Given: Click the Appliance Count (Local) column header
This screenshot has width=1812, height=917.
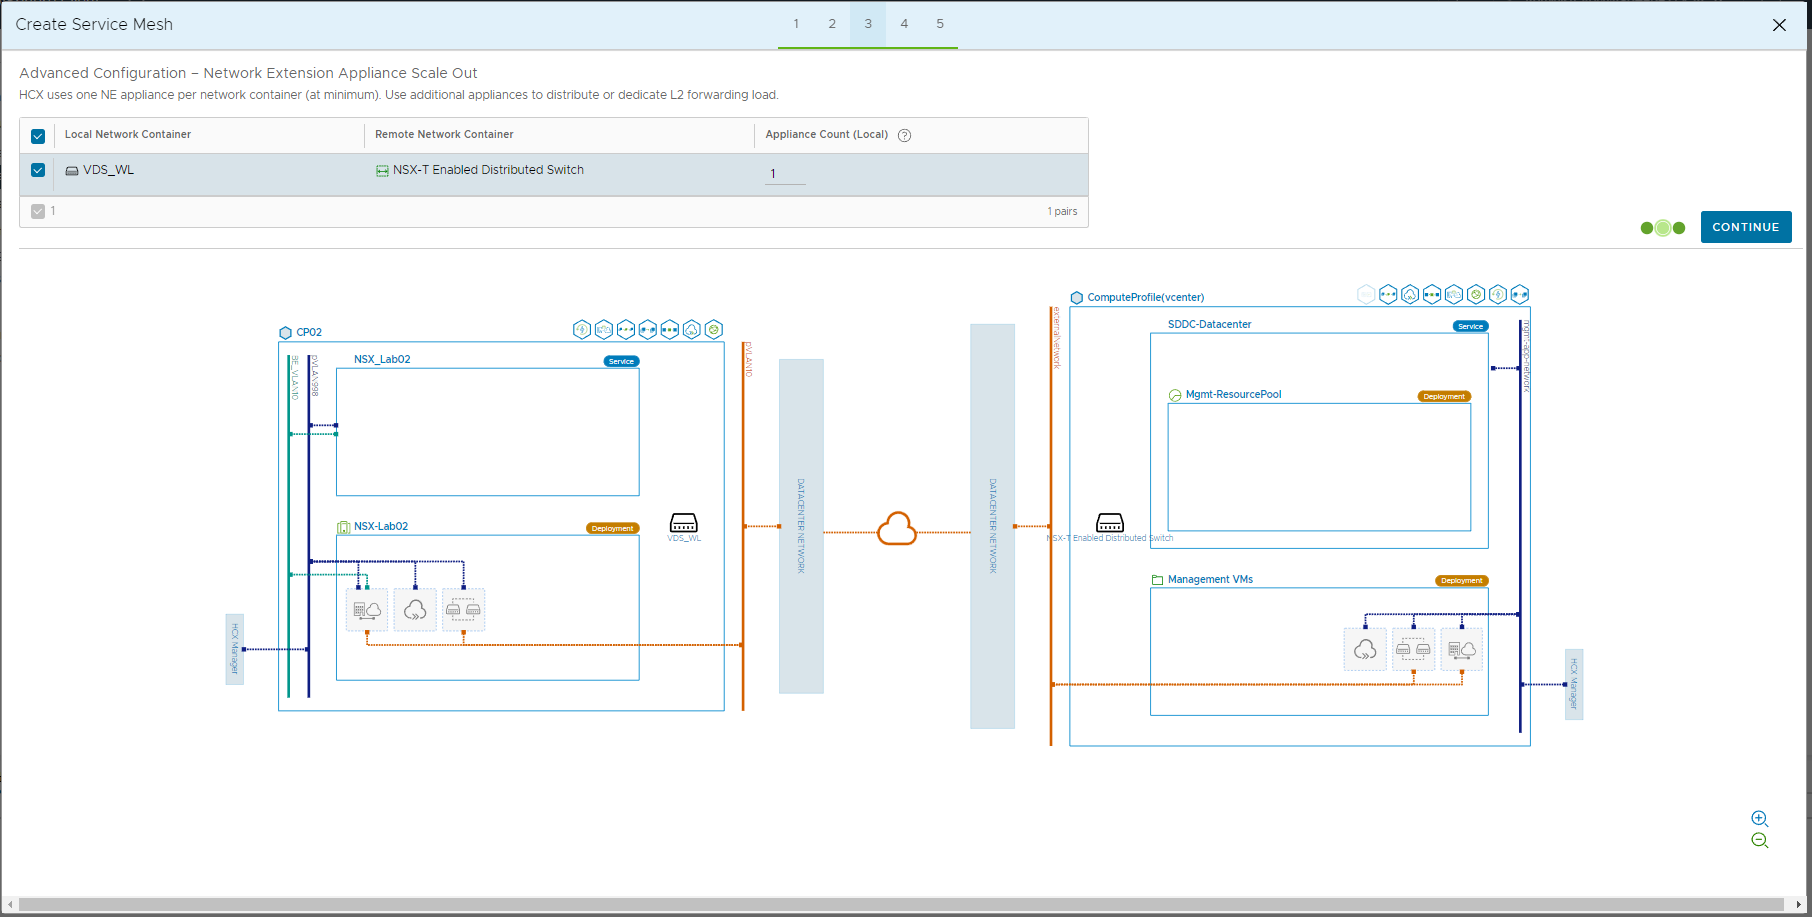Looking at the screenshot, I should [x=827, y=135].
